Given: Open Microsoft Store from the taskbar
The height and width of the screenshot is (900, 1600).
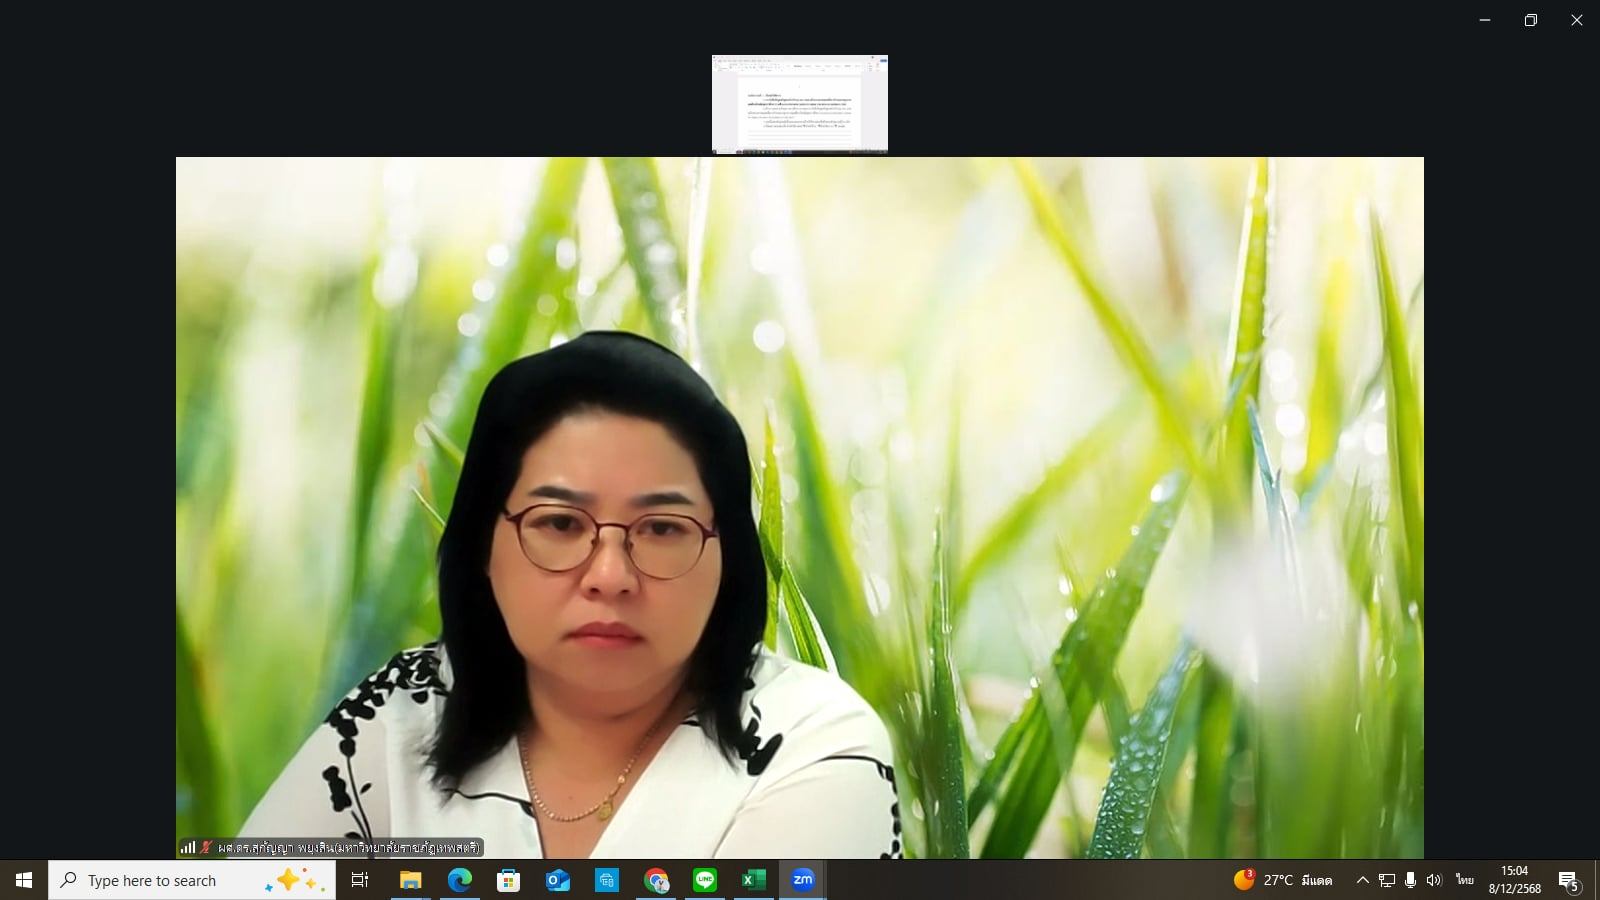Looking at the screenshot, I should tap(508, 880).
